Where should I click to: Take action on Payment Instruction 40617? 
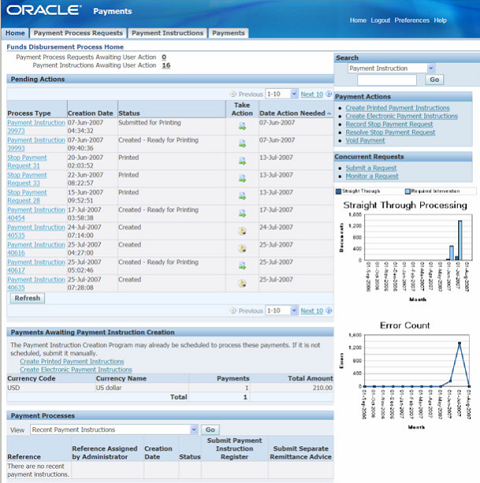(x=242, y=266)
